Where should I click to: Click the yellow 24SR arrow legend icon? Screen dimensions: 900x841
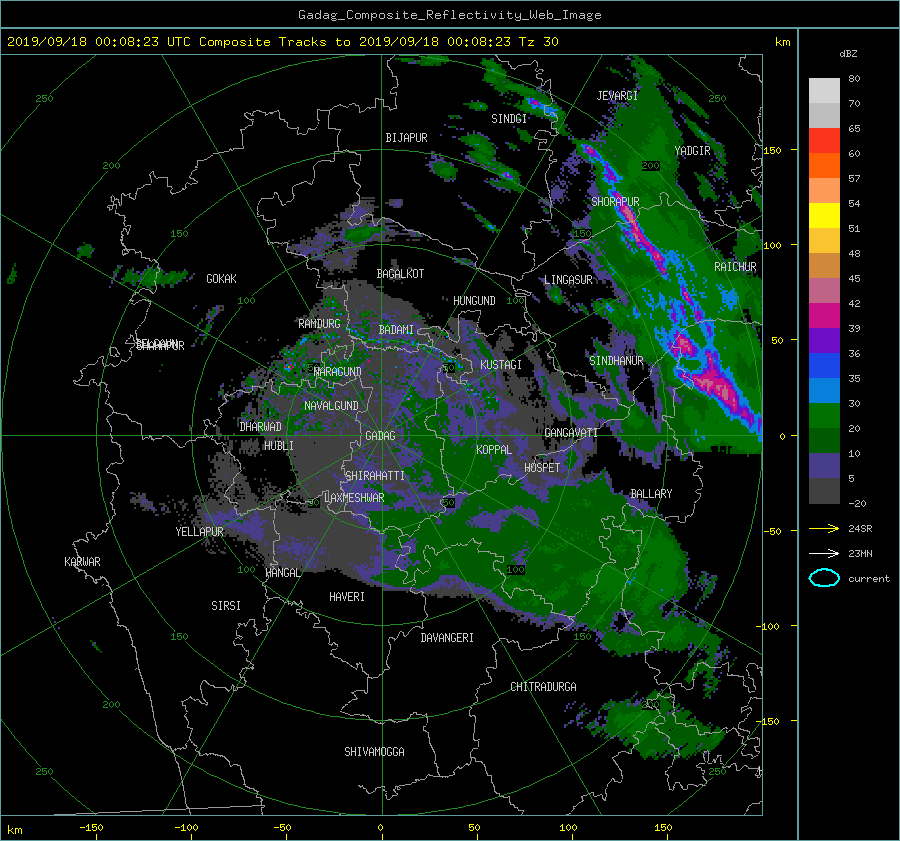[824, 528]
